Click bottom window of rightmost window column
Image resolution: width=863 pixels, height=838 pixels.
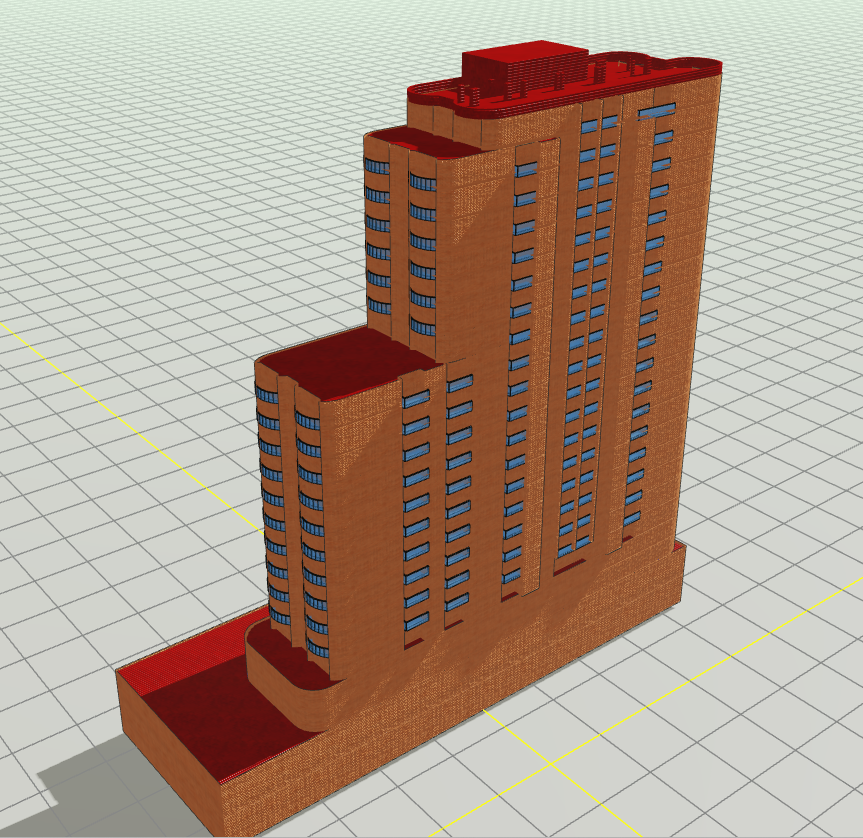632,518
